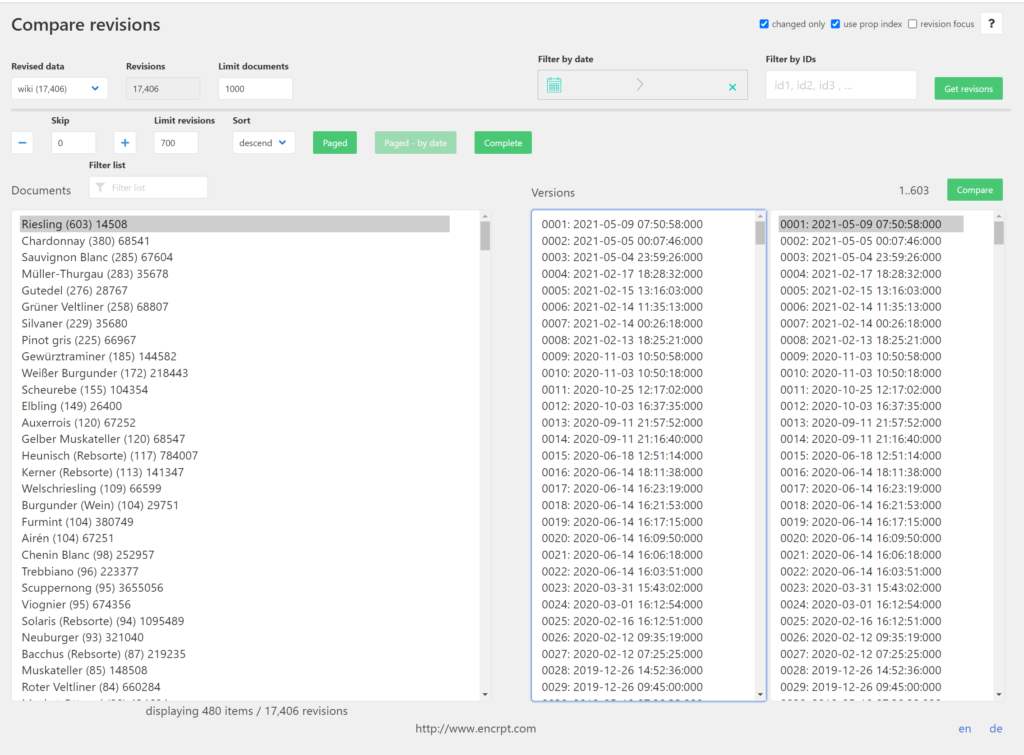Expand the Sort order dropdown
The width and height of the screenshot is (1024, 755).
(x=263, y=143)
